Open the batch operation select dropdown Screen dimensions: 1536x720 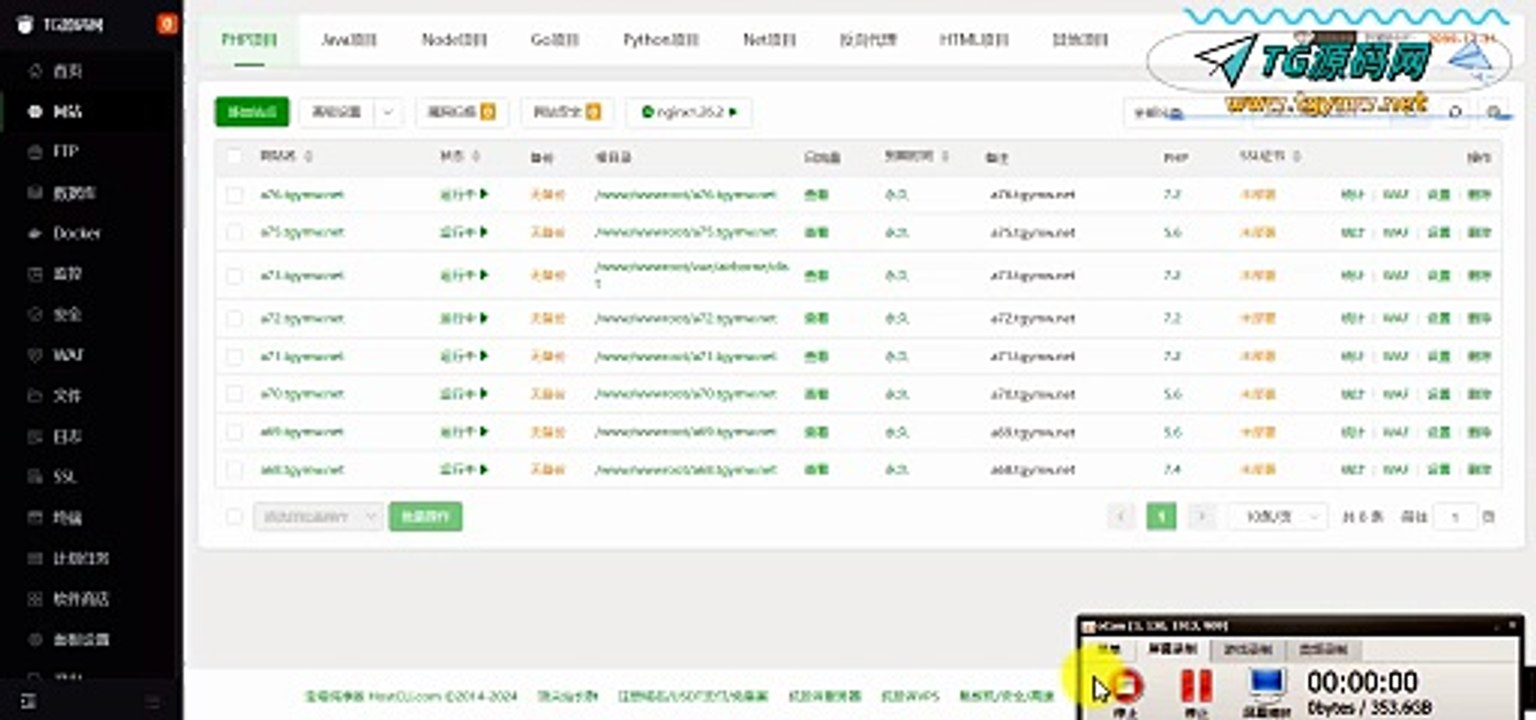point(318,516)
